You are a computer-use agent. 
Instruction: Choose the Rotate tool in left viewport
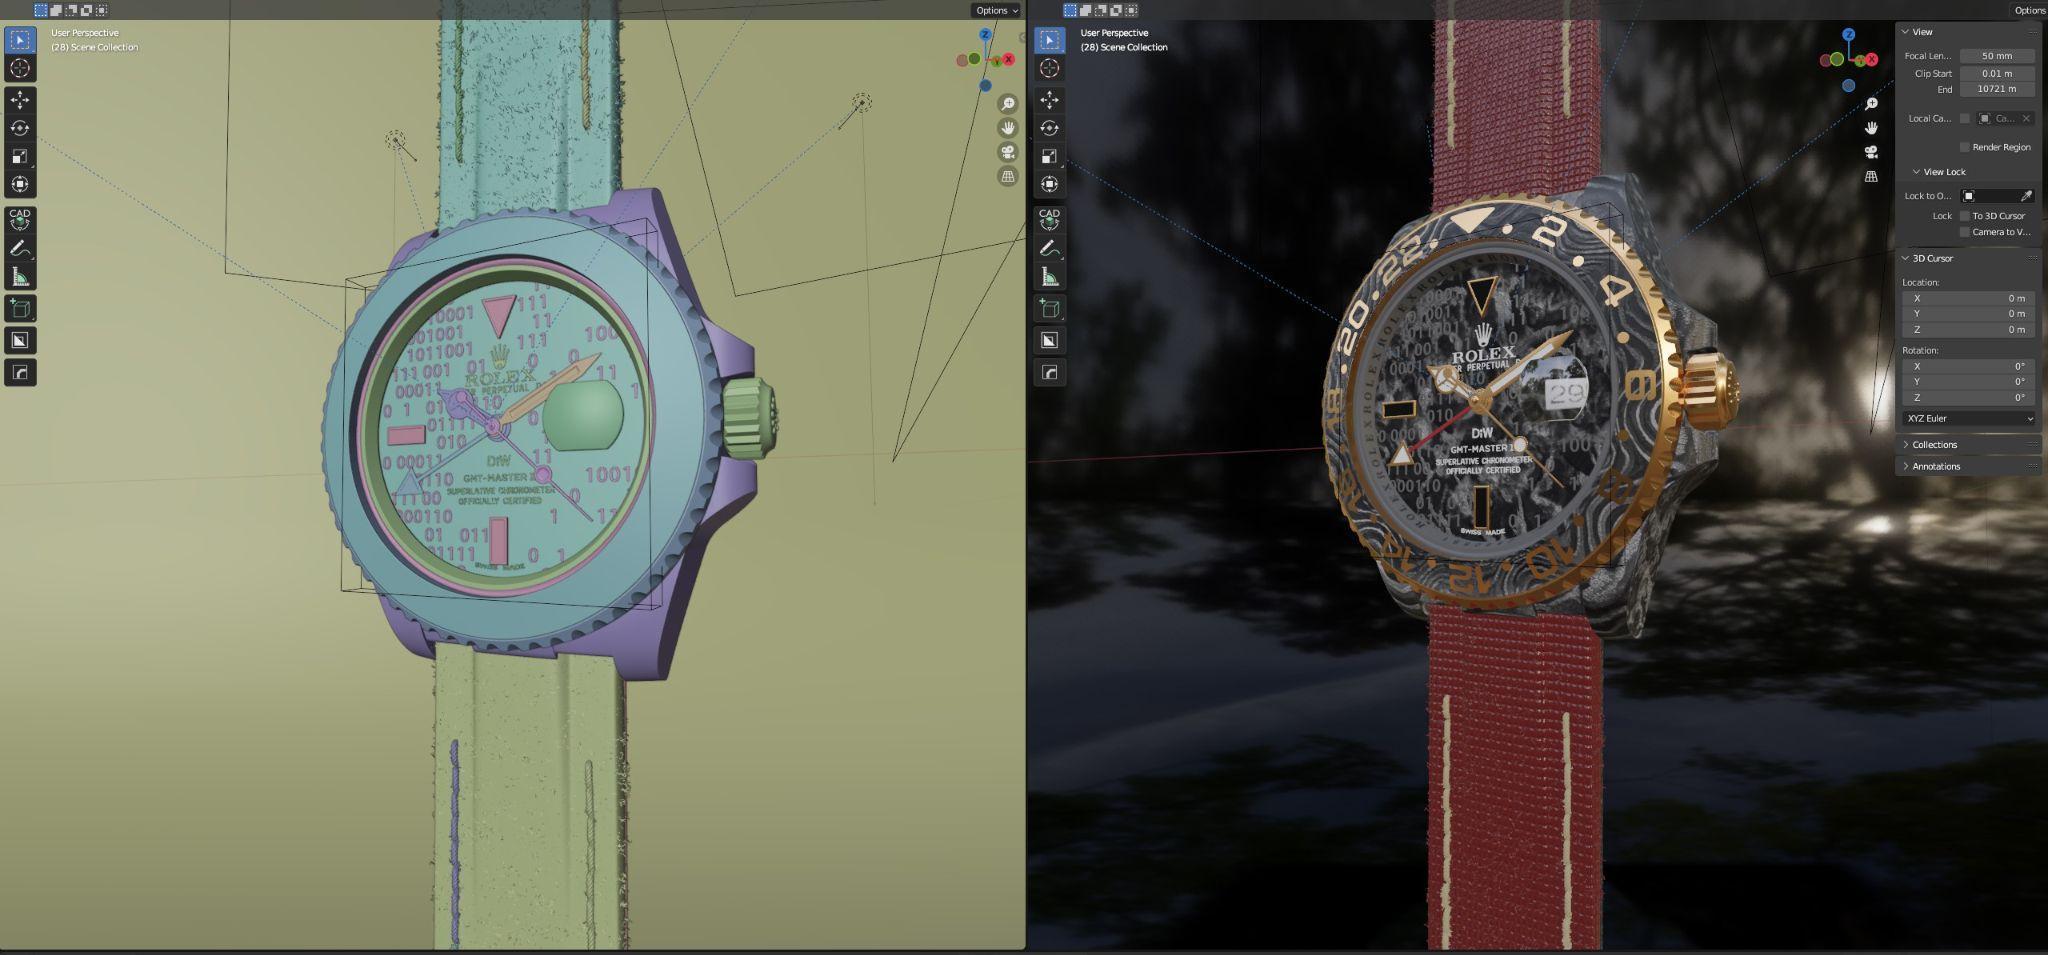(x=20, y=128)
